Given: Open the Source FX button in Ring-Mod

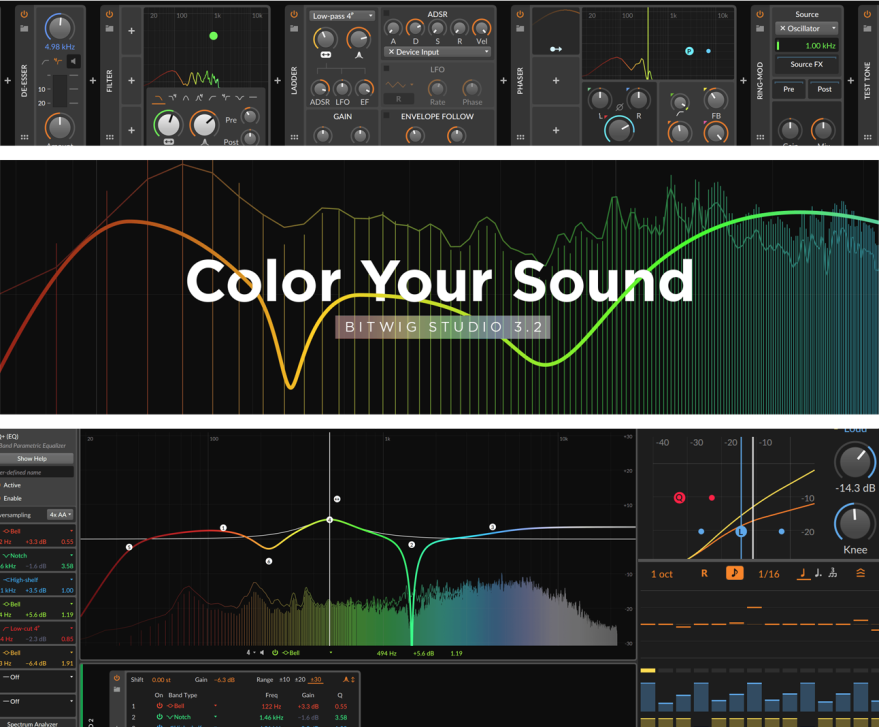Looking at the screenshot, I should click(x=807, y=64).
